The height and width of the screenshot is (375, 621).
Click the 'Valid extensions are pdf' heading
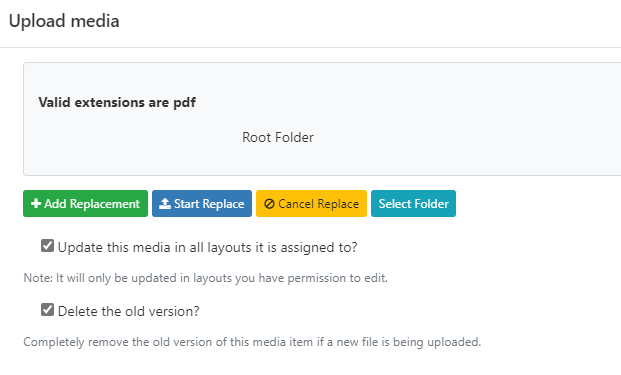[117, 103]
